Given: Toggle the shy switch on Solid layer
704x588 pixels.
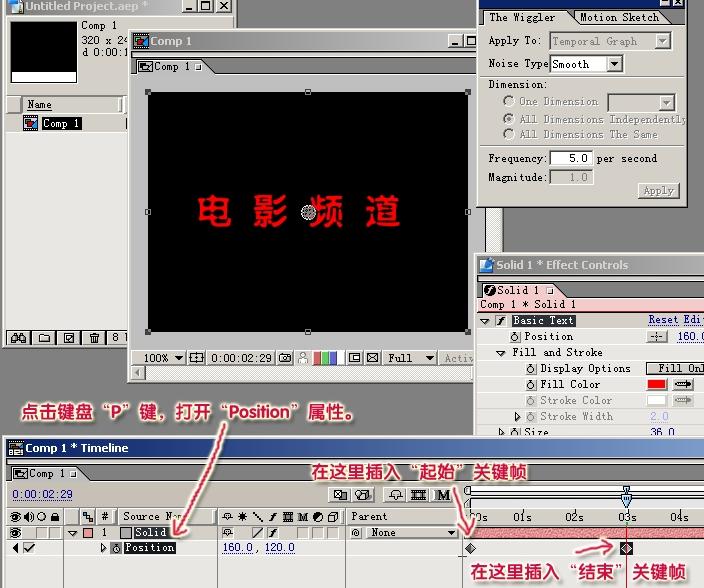Looking at the screenshot, I should pos(227,533).
